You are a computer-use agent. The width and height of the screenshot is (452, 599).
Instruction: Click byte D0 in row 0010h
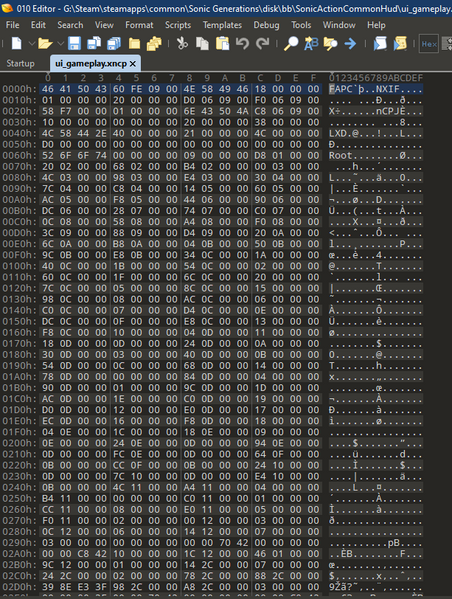[x=190, y=100]
